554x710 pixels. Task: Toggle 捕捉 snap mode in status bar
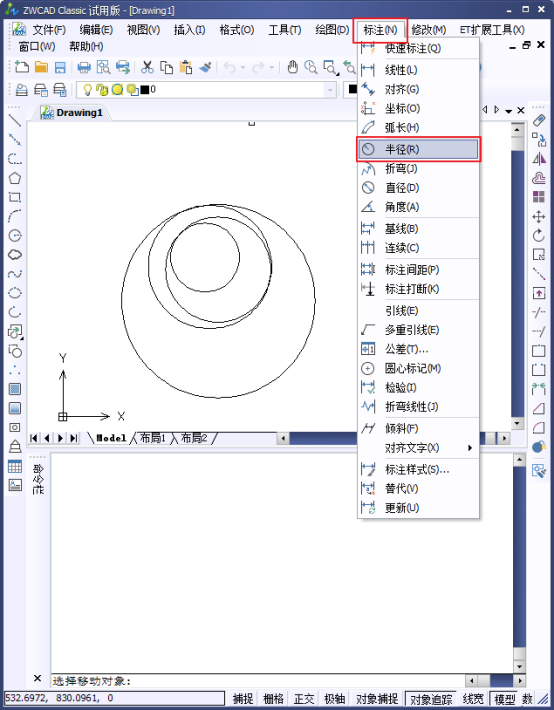[x=243, y=698]
